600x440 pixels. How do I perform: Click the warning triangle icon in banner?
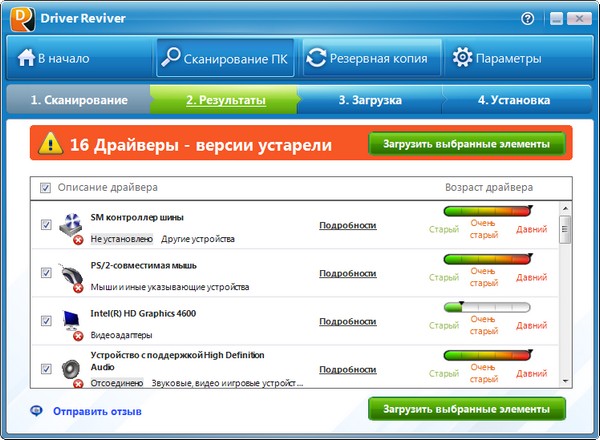50,145
